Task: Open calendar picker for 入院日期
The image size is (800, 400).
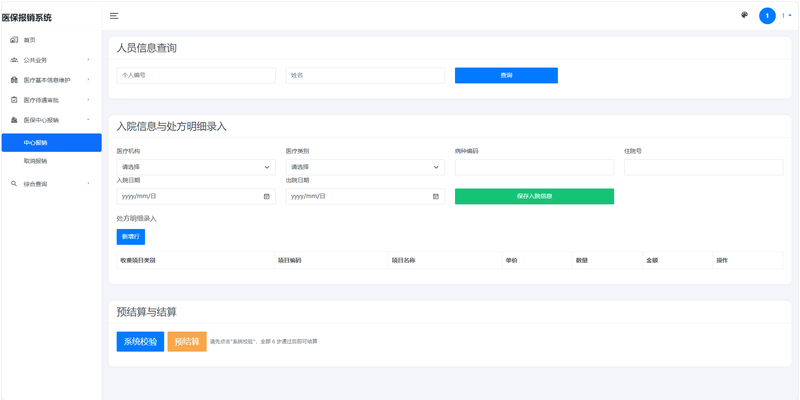Action: click(266, 196)
